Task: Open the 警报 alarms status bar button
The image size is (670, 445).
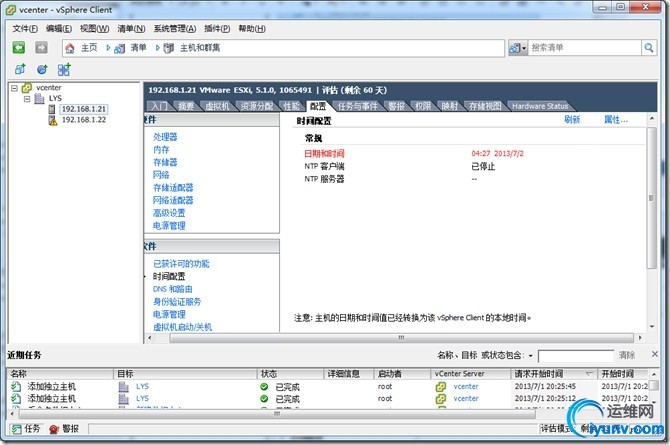Action: click(x=64, y=429)
